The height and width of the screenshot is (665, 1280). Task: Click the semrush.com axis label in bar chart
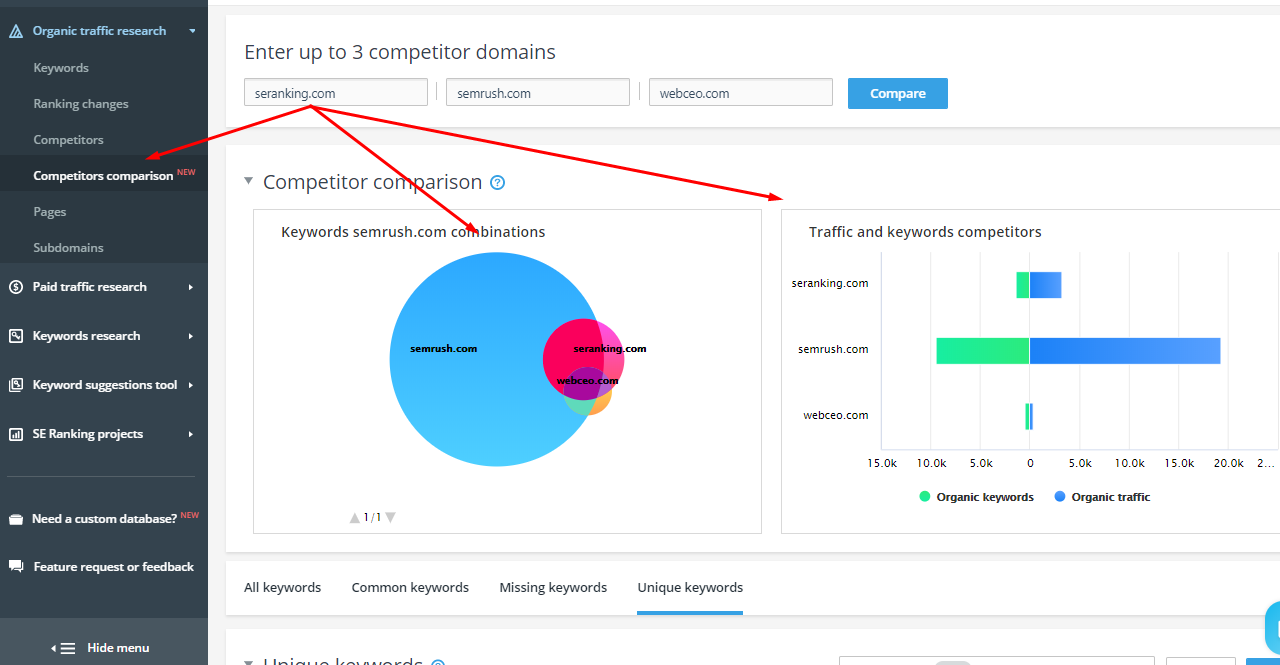833,350
